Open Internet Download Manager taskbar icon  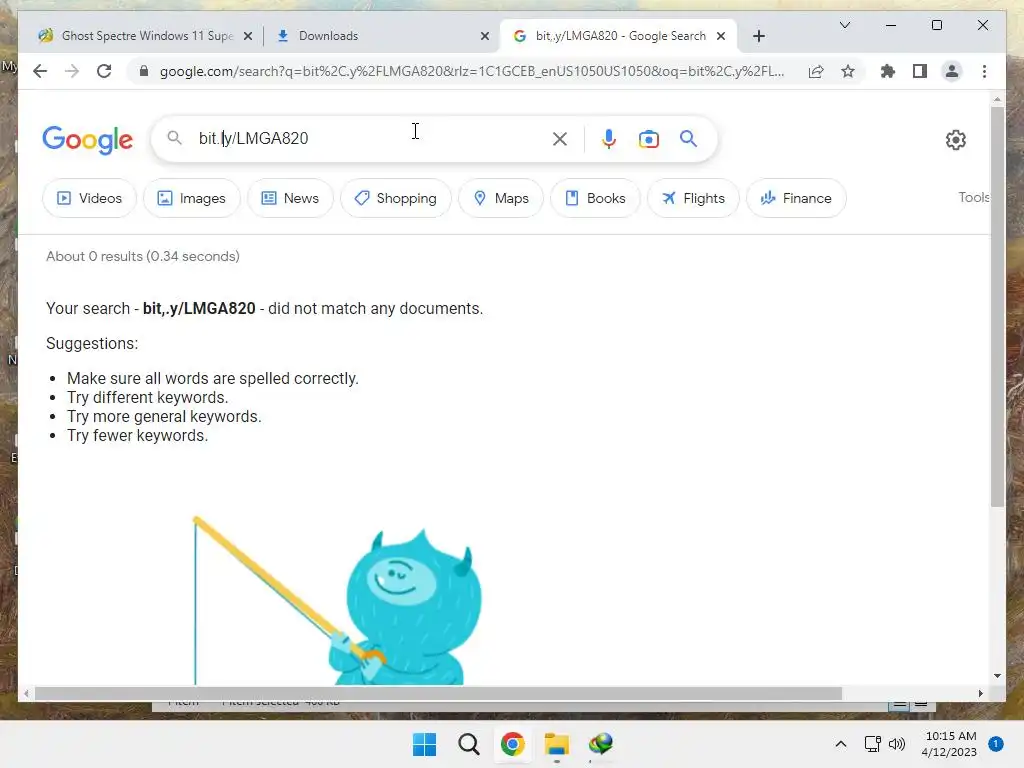click(601, 744)
